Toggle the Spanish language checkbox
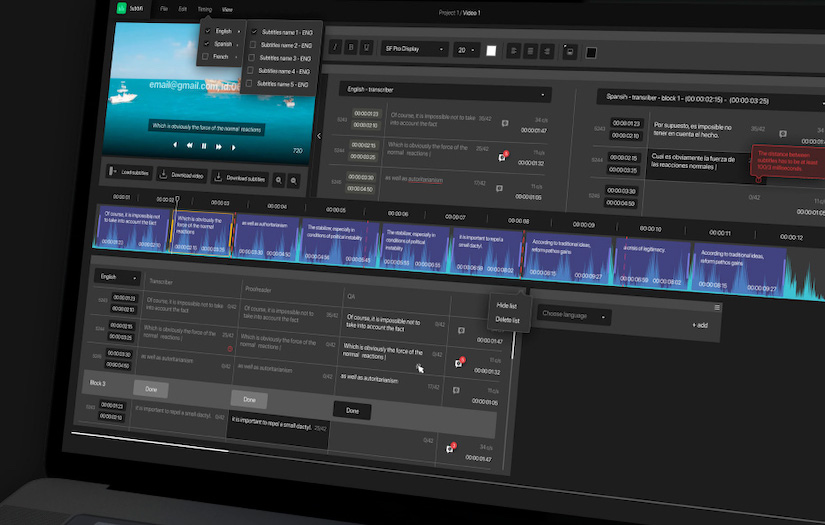This screenshot has height=525, width=825. 206,44
